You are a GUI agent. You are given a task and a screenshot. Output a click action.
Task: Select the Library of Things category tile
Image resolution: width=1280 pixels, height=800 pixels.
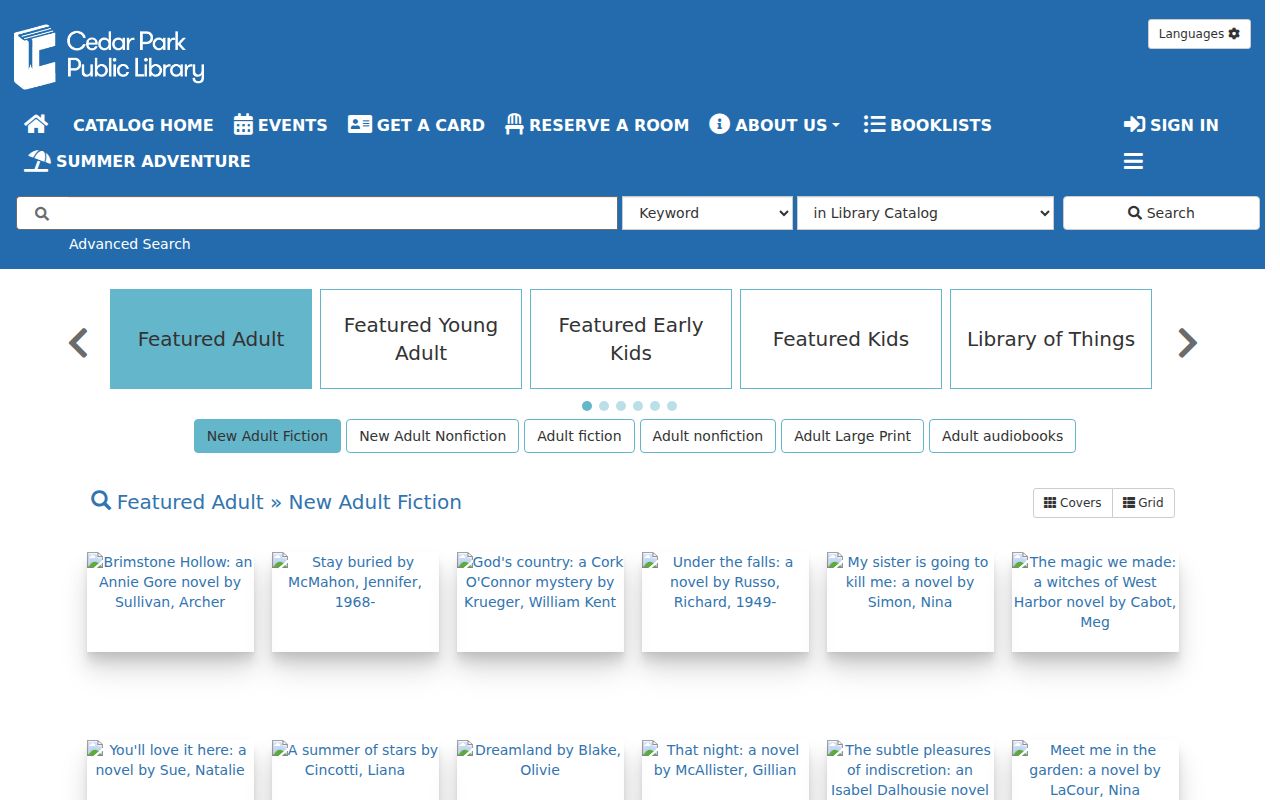click(x=1051, y=339)
